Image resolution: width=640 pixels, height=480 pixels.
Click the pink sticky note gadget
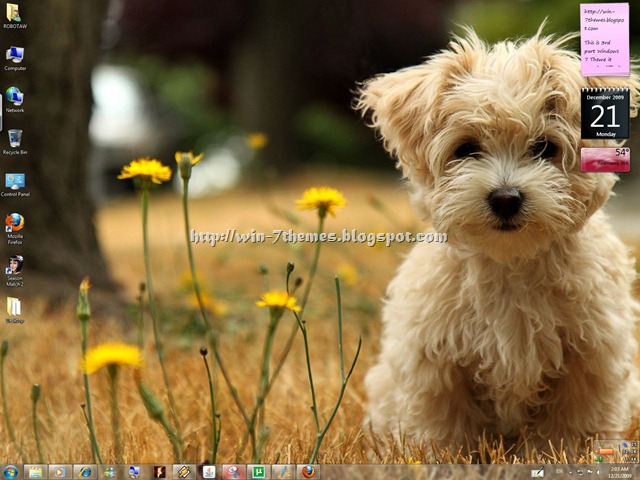(x=604, y=39)
